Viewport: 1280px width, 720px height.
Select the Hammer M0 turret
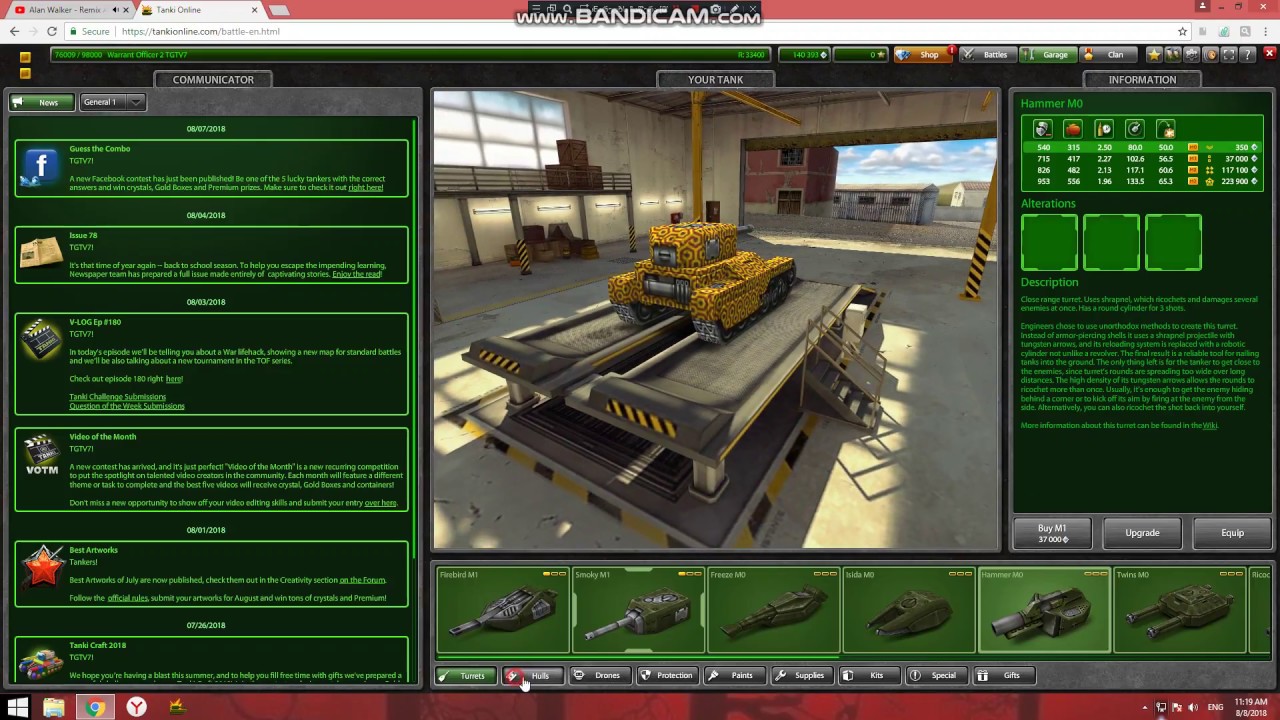1043,610
